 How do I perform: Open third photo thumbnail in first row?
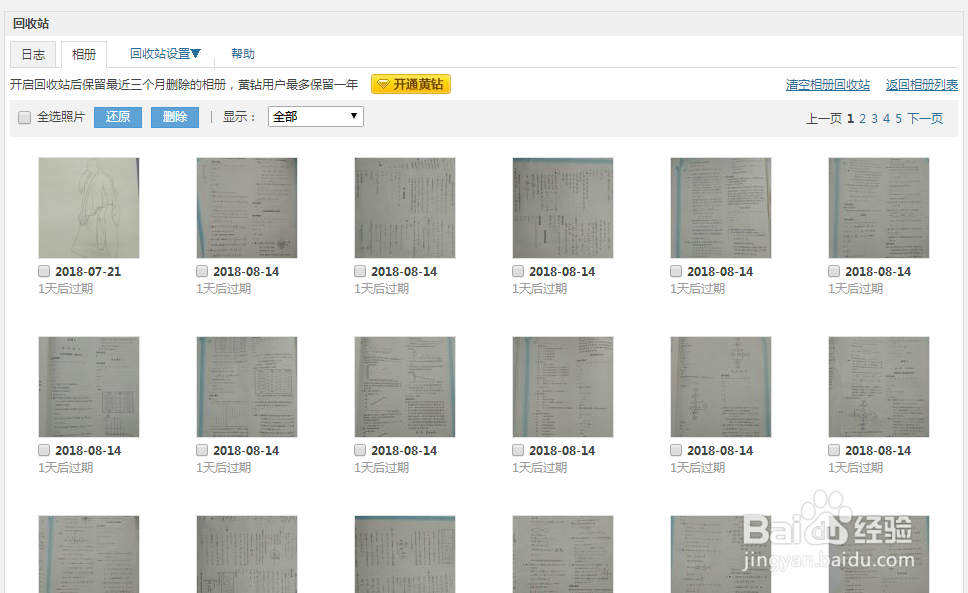point(405,208)
